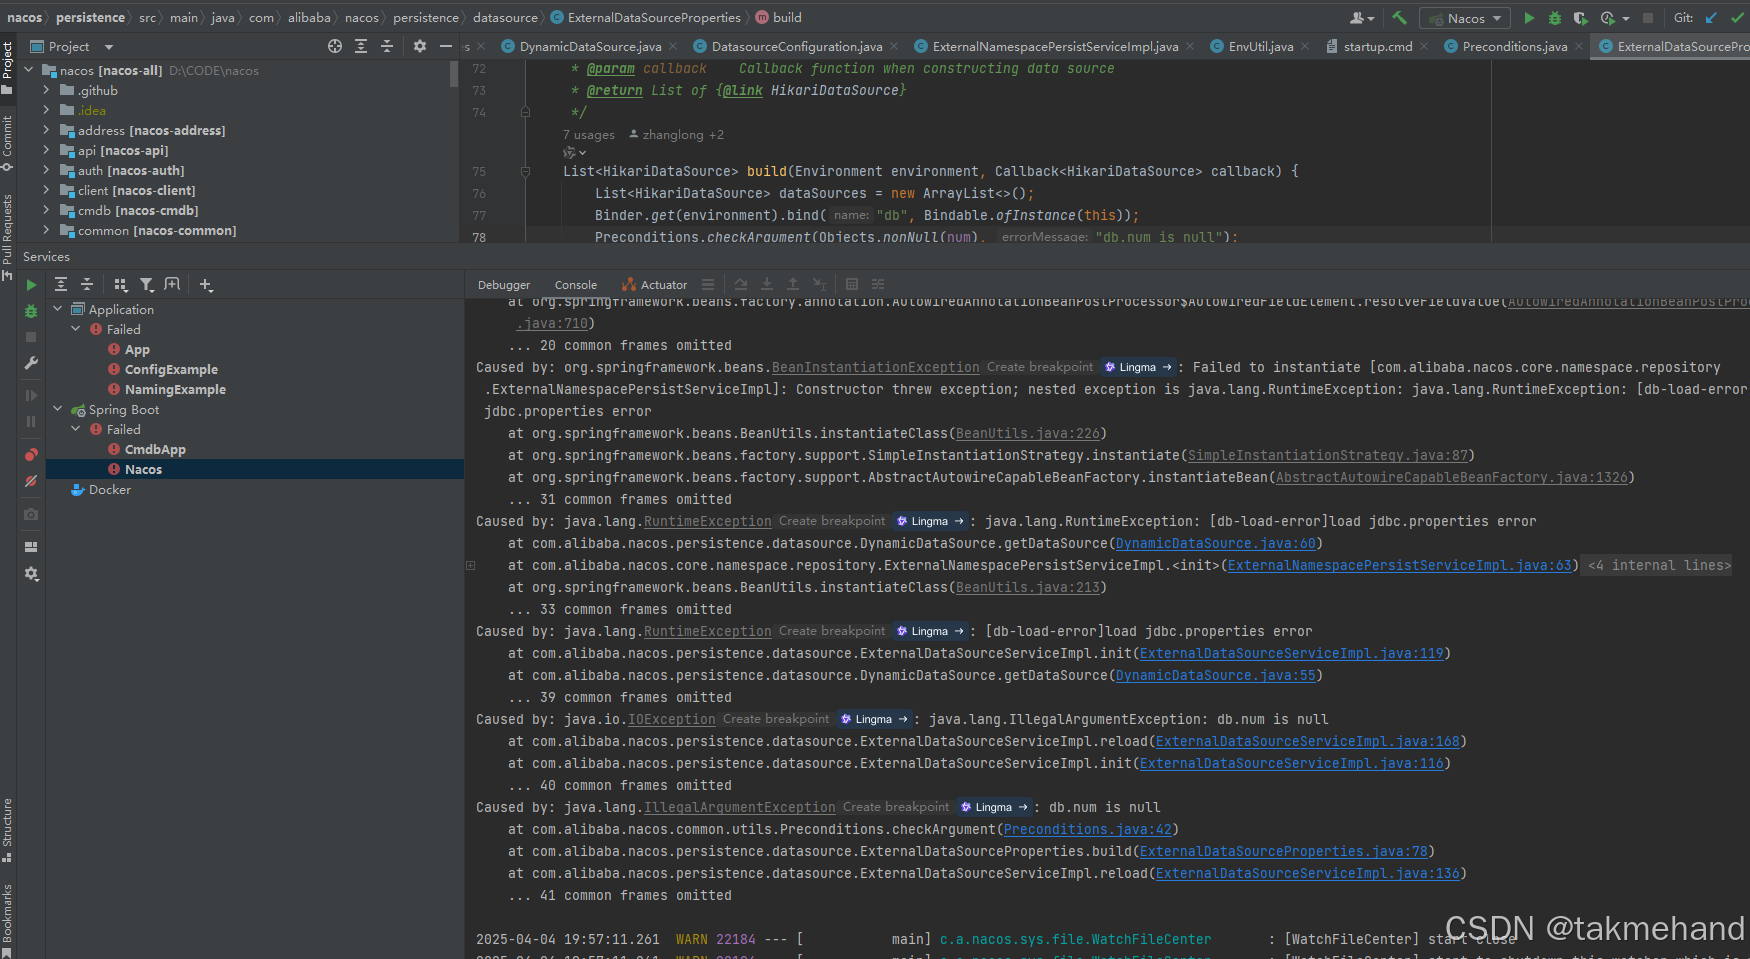
Task: Open ExternalDataSourceProperties.java:78 link
Action: 1284,852
